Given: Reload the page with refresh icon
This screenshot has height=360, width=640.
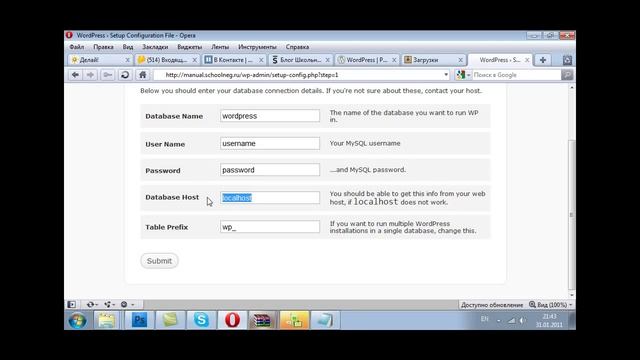Looking at the screenshot, I should [125, 75].
